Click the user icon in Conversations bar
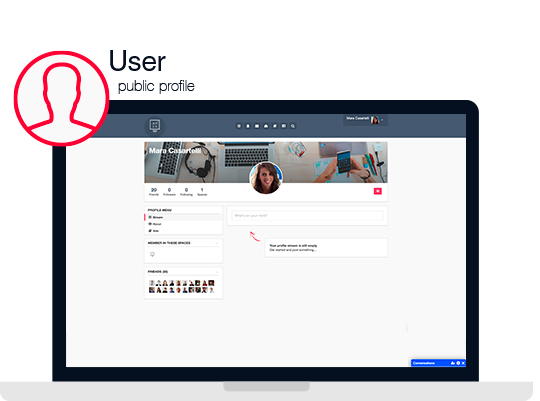Viewport: 540px width, 401px height. tap(453, 363)
